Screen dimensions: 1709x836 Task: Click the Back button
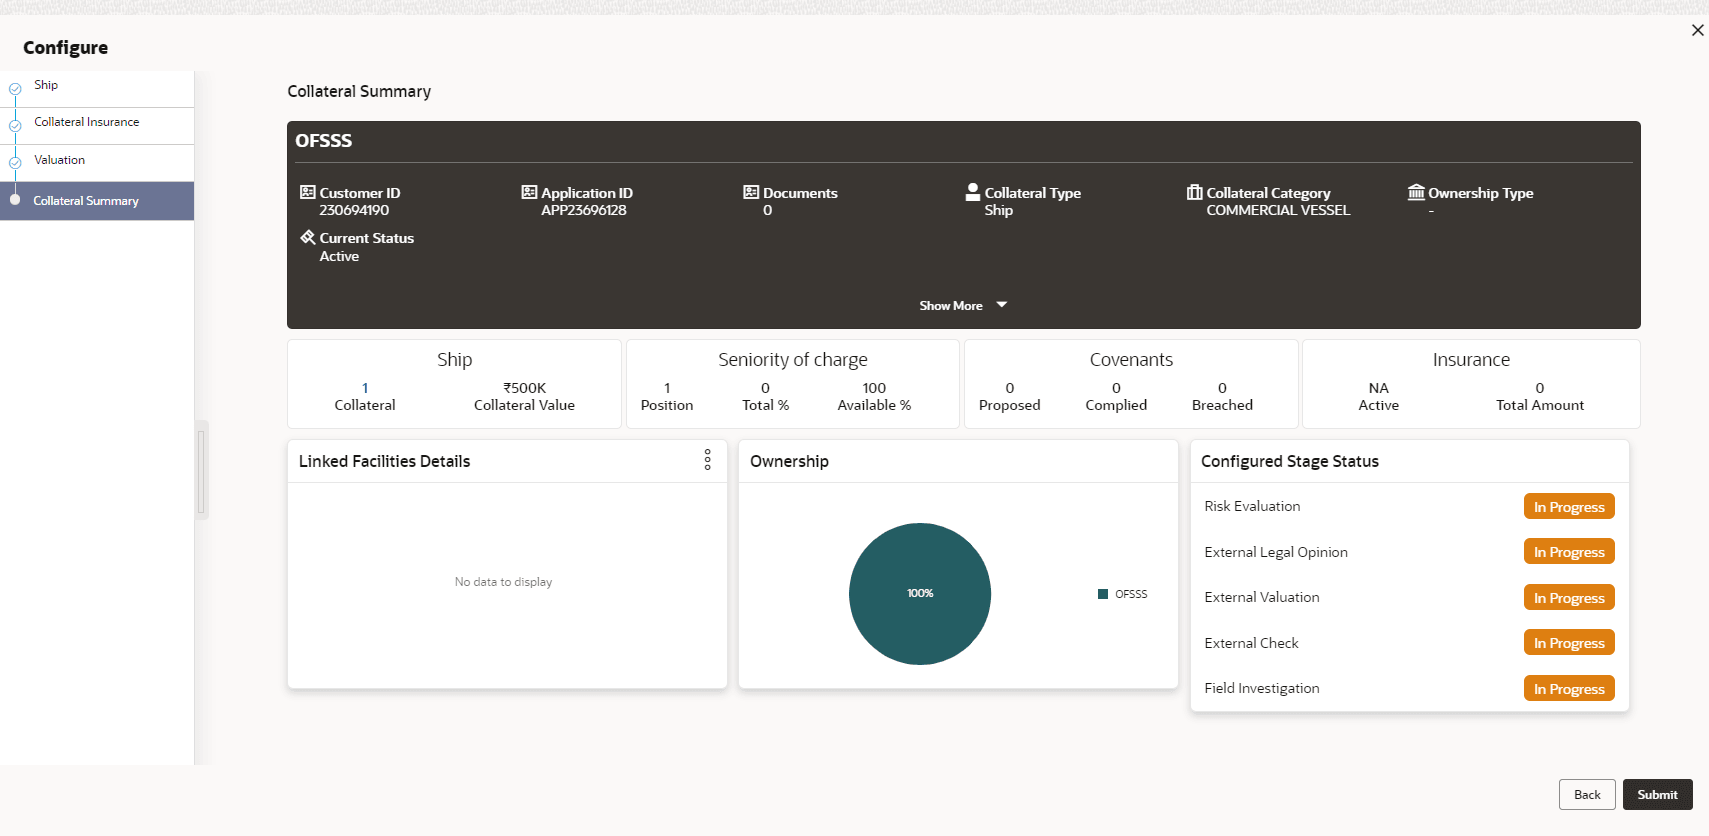coord(1587,795)
